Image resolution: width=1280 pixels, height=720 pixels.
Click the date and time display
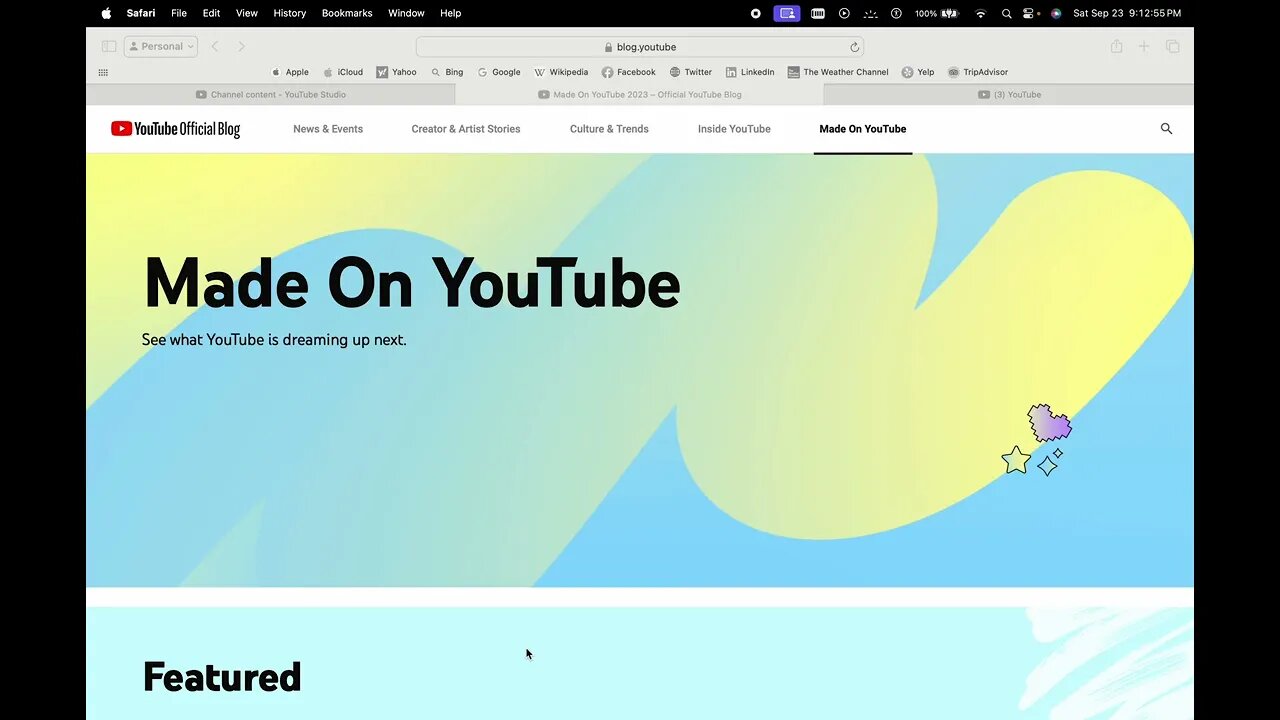click(x=1127, y=13)
